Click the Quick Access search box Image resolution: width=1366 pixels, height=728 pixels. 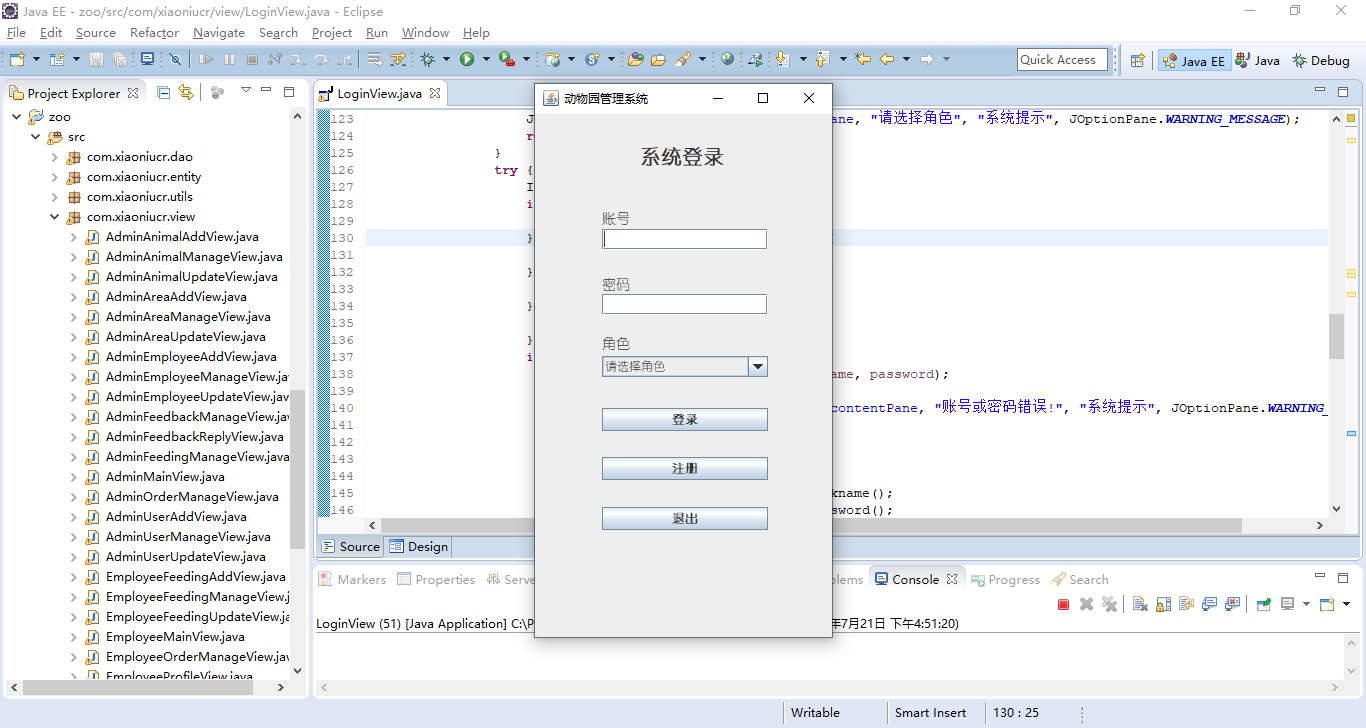pos(1062,60)
